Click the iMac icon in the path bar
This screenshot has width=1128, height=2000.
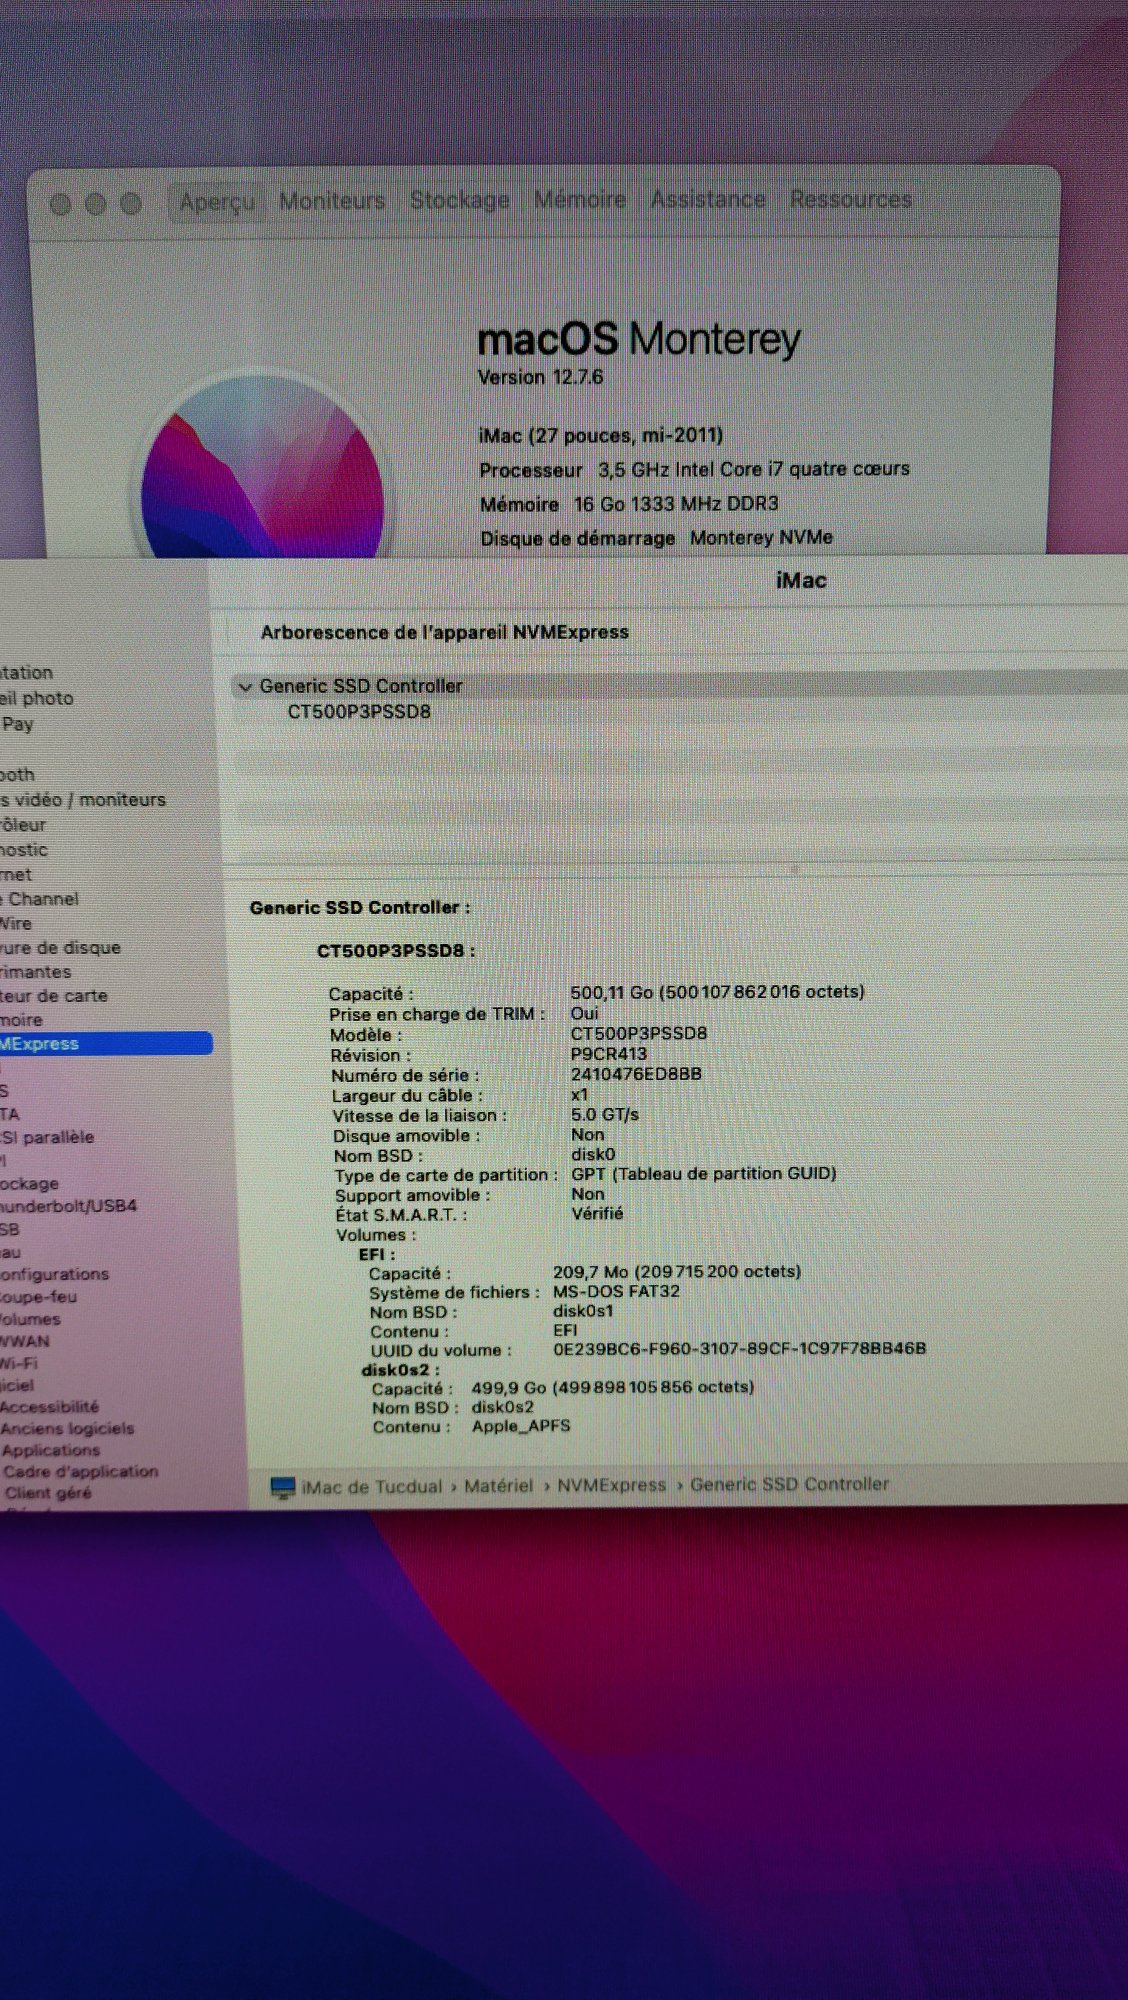point(283,1487)
